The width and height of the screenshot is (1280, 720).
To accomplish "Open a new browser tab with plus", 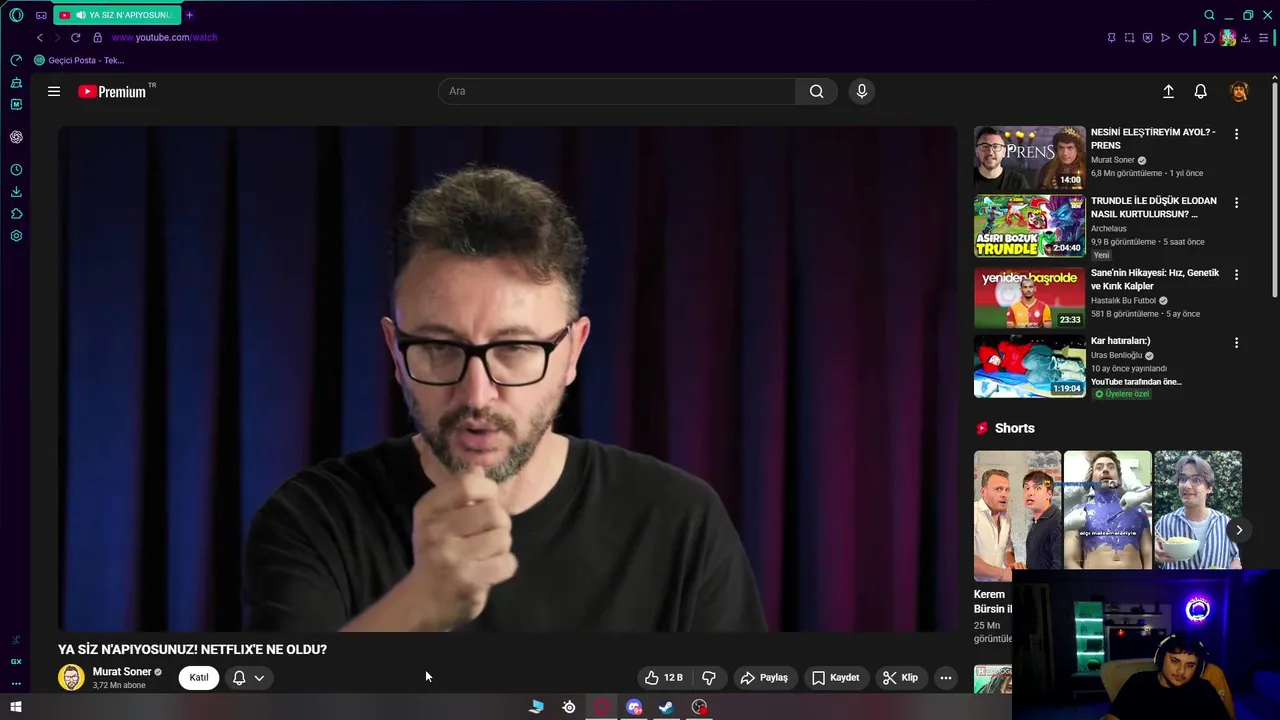I will pos(189,15).
